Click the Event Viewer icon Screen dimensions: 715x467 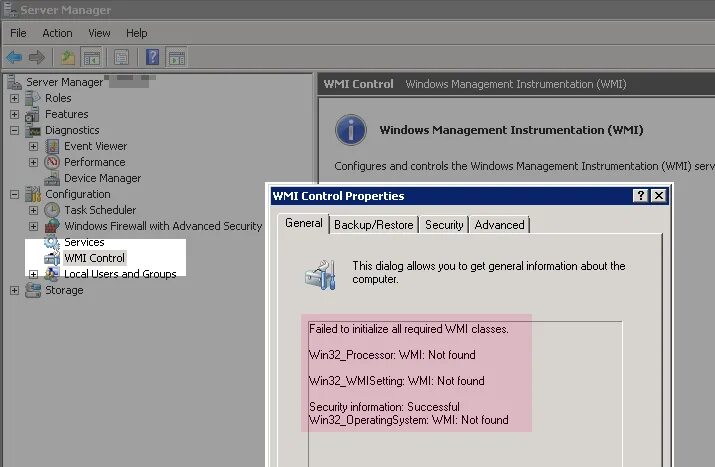pos(52,146)
